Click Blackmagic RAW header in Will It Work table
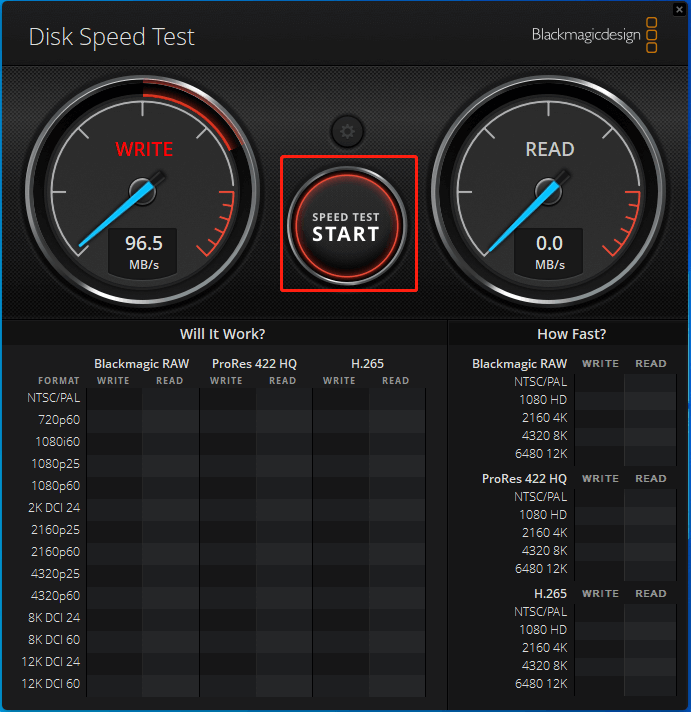 tap(142, 364)
